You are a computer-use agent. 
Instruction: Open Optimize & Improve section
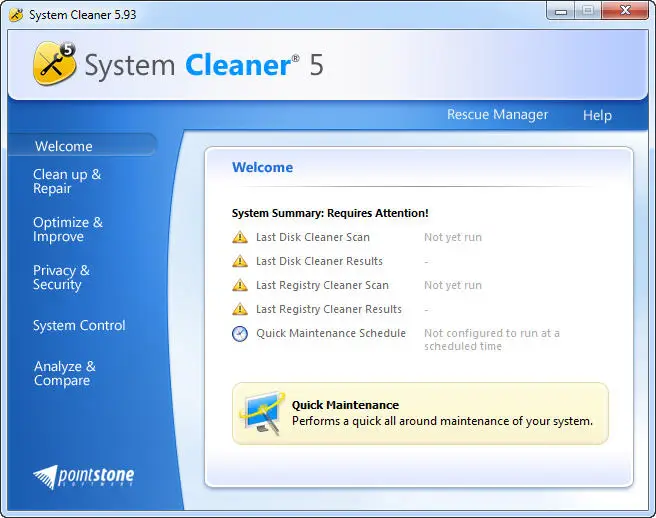pyautogui.click(x=68, y=229)
